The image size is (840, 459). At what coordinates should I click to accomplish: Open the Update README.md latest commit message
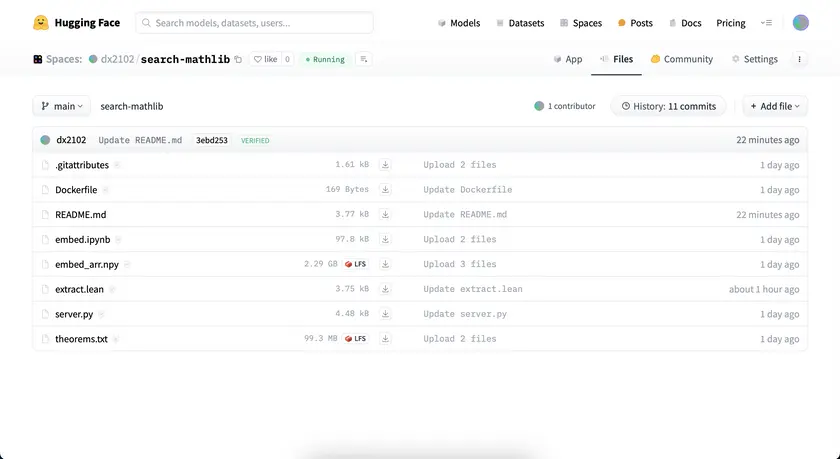(140, 140)
